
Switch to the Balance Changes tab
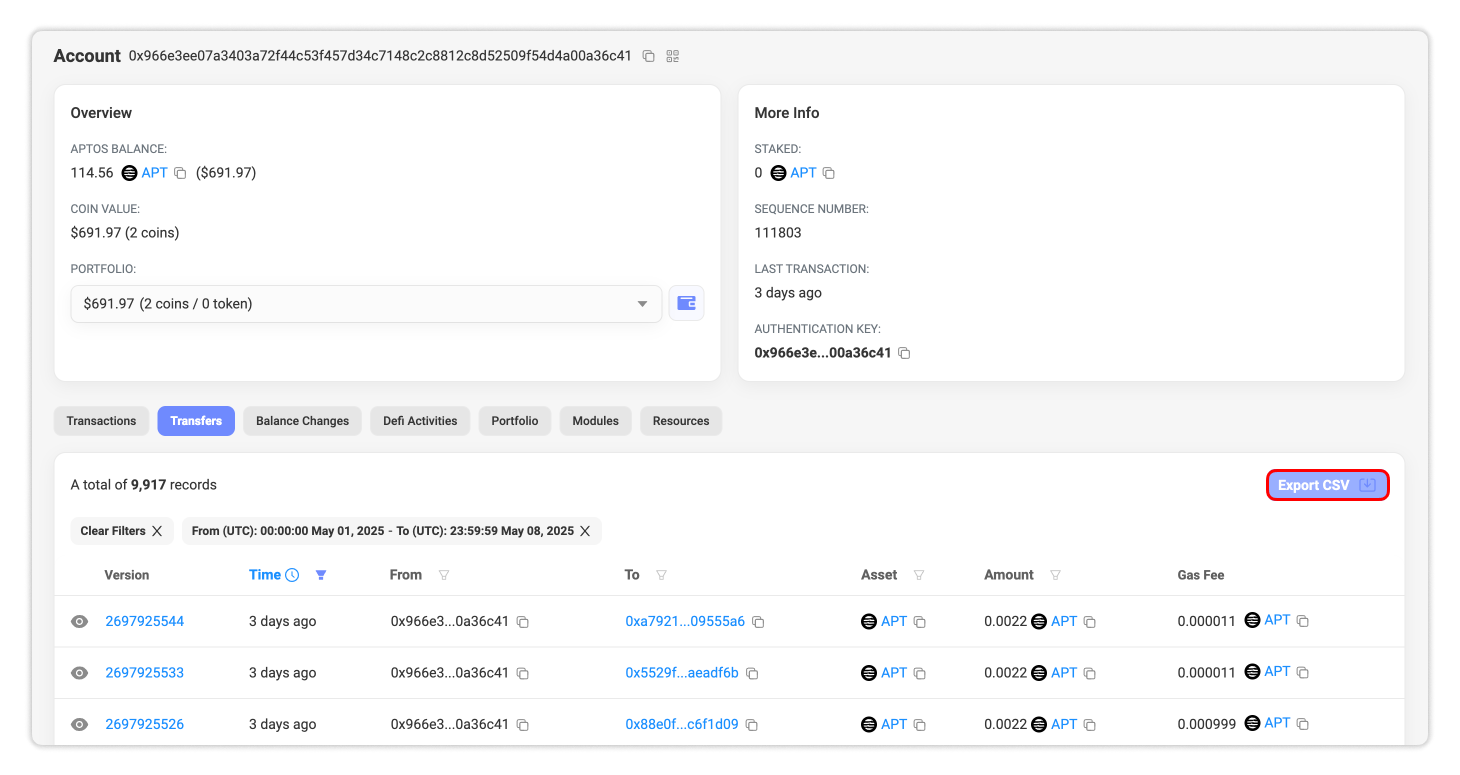tap(302, 421)
